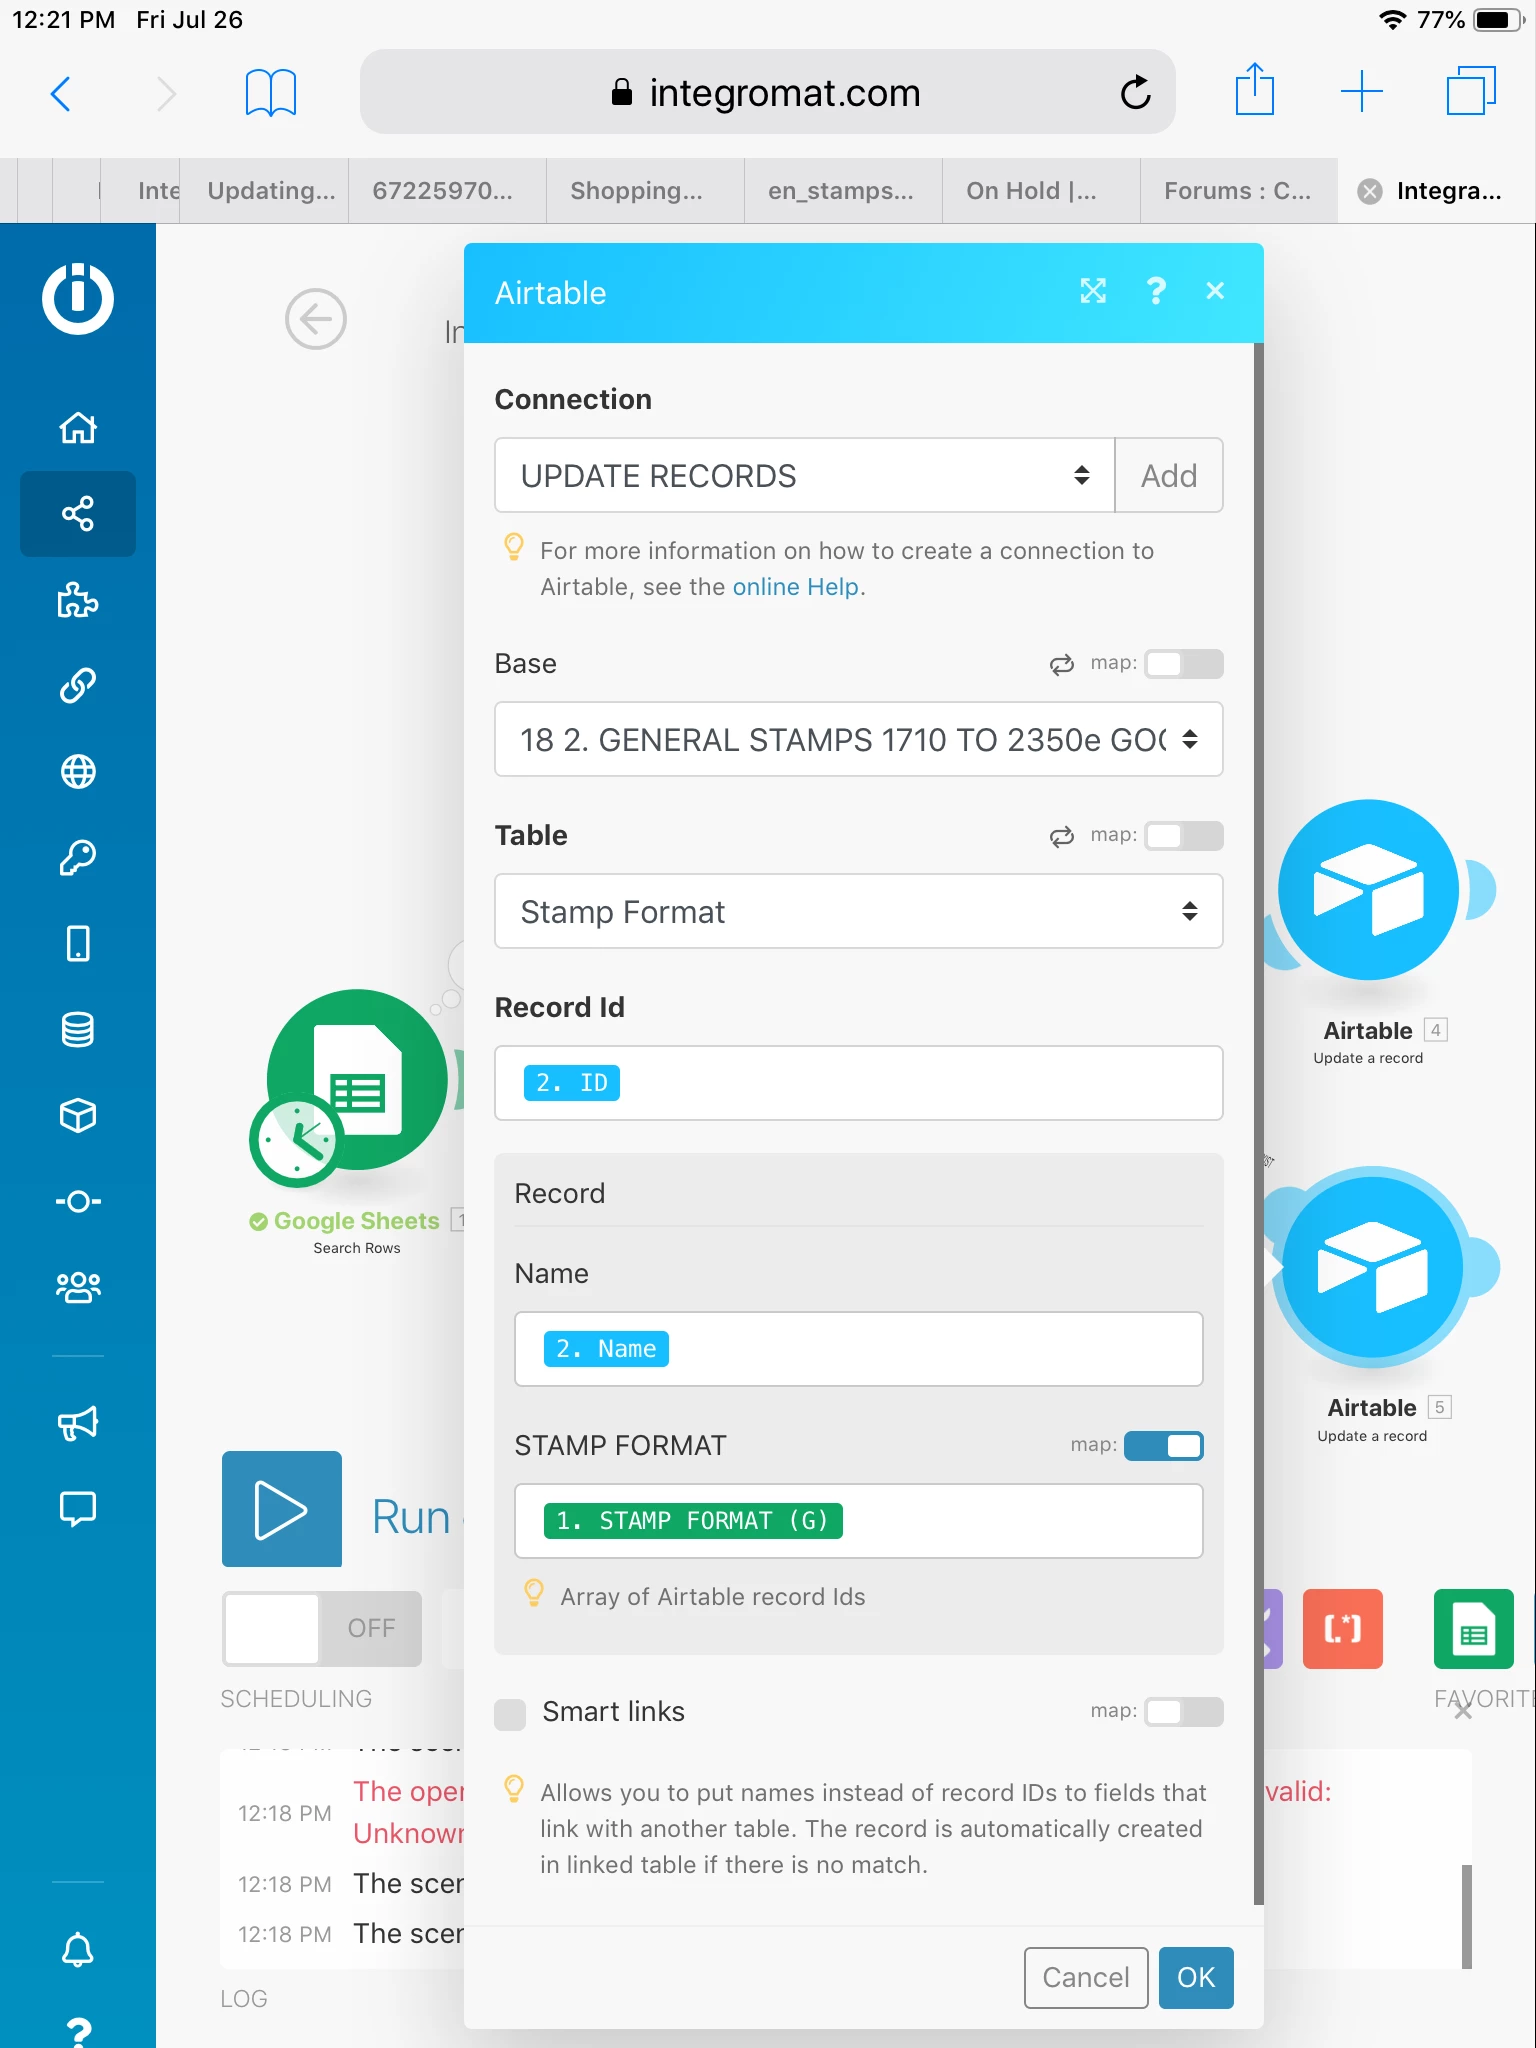Reload the integromat.com page
Image resolution: width=1536 pixels, height=2048 pixels.
tap(1136, 93)
